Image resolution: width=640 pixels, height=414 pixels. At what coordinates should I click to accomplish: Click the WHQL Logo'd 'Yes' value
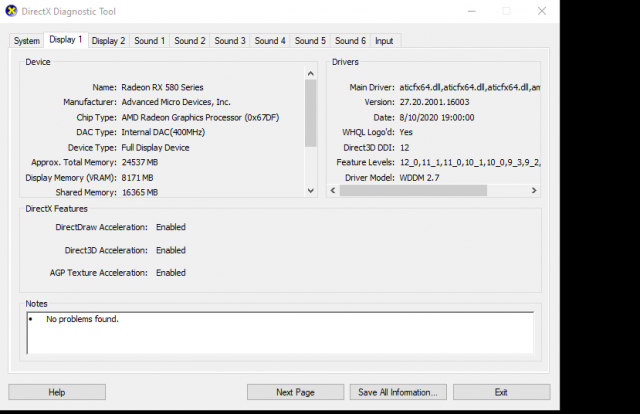click(x=406, y=132)
